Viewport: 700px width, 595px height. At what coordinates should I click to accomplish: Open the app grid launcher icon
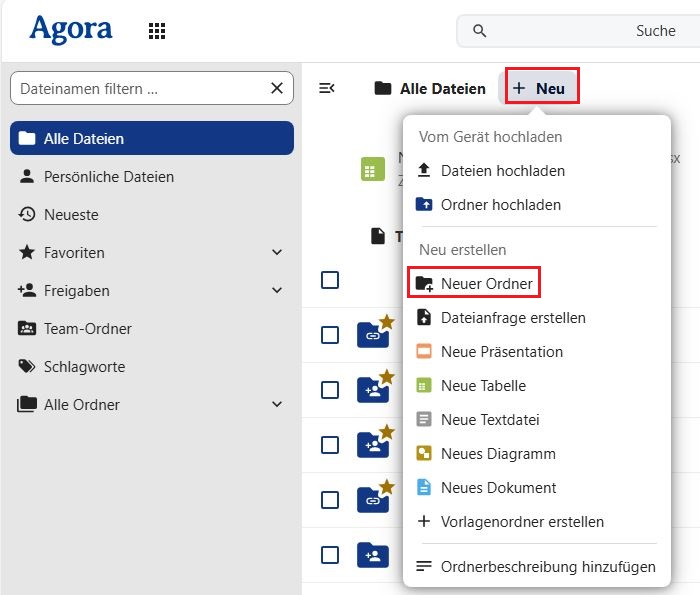(x=157, y=31)
